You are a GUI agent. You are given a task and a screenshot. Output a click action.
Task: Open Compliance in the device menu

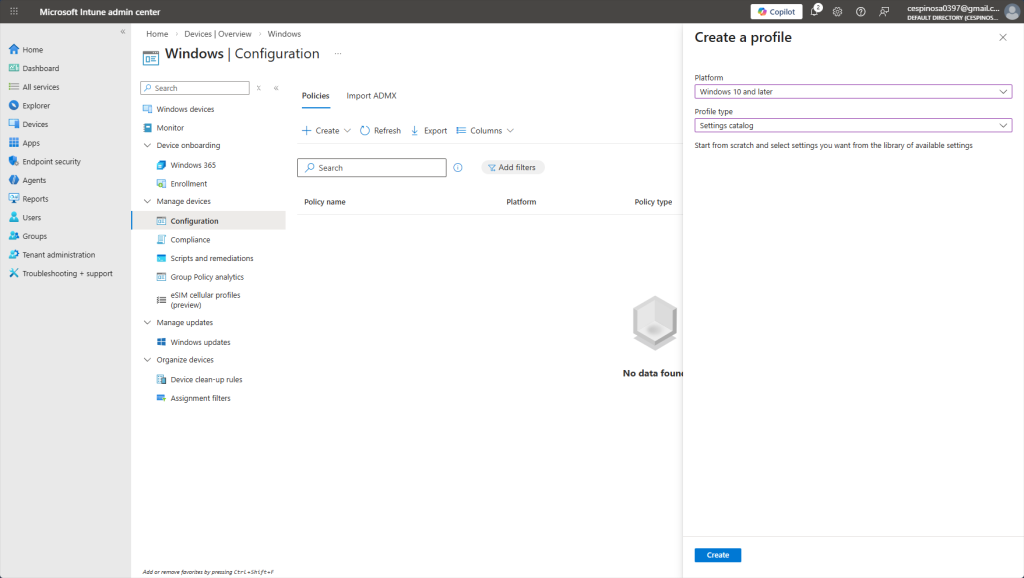tap(190, 240)
